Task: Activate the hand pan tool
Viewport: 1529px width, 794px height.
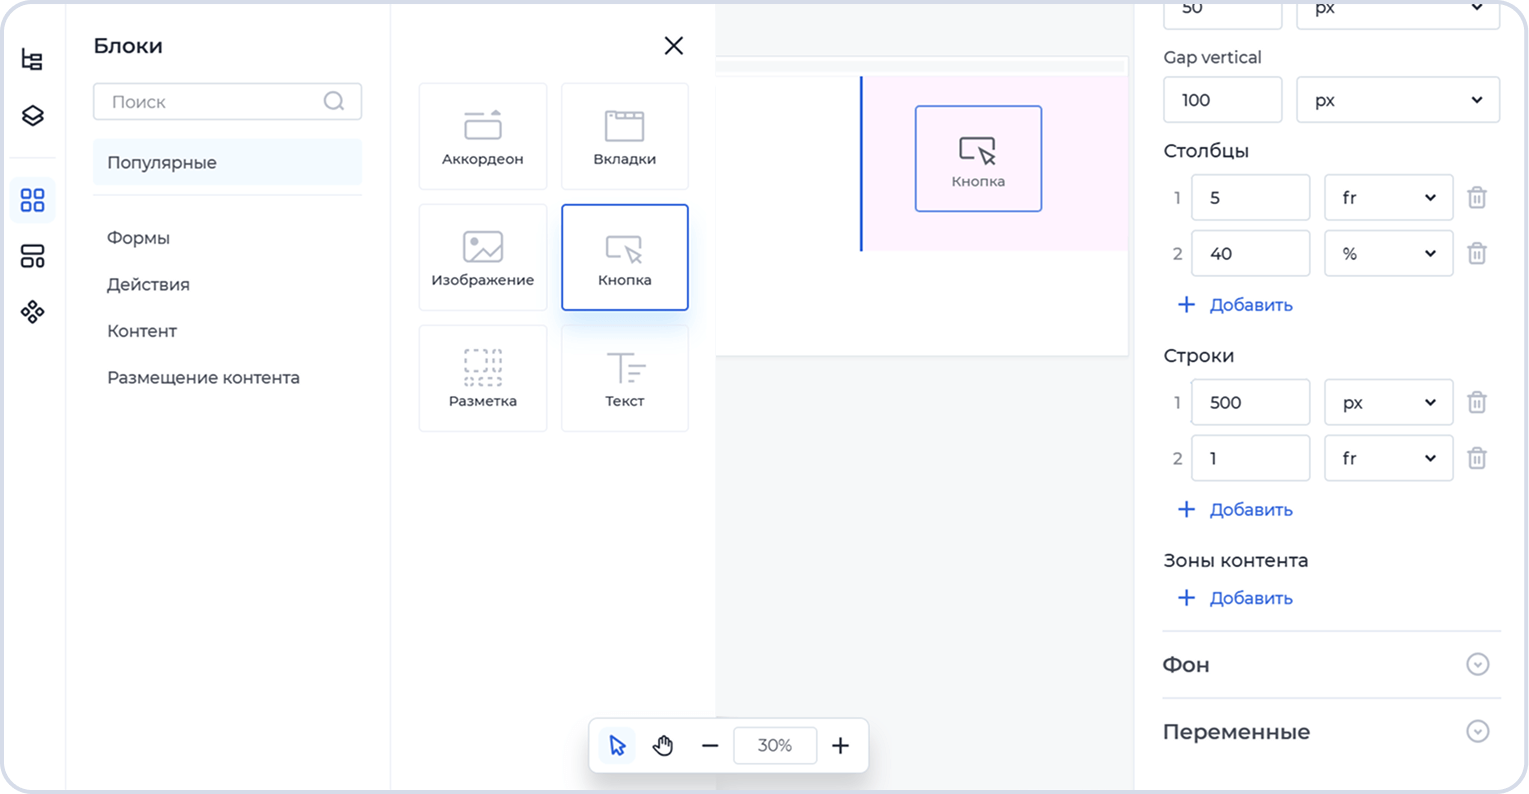Action: tap(663, 745)
